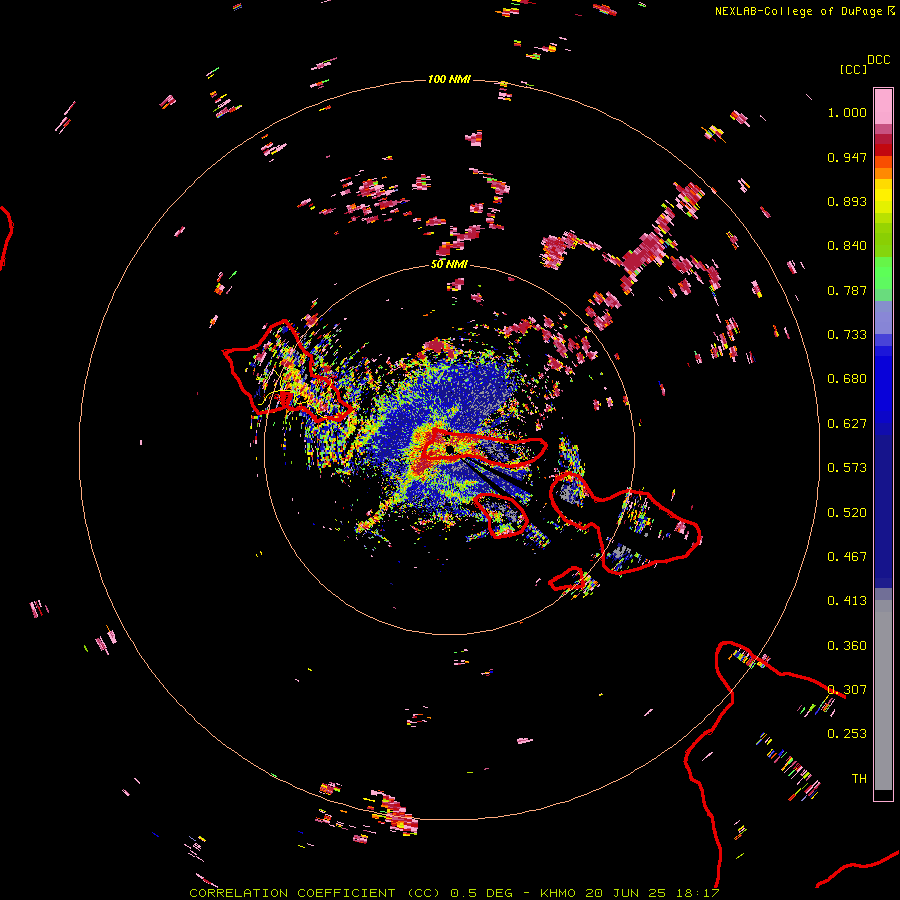Click the 0.360 scale value
Screen dimensions: 900x900
(x=847, y=646)
